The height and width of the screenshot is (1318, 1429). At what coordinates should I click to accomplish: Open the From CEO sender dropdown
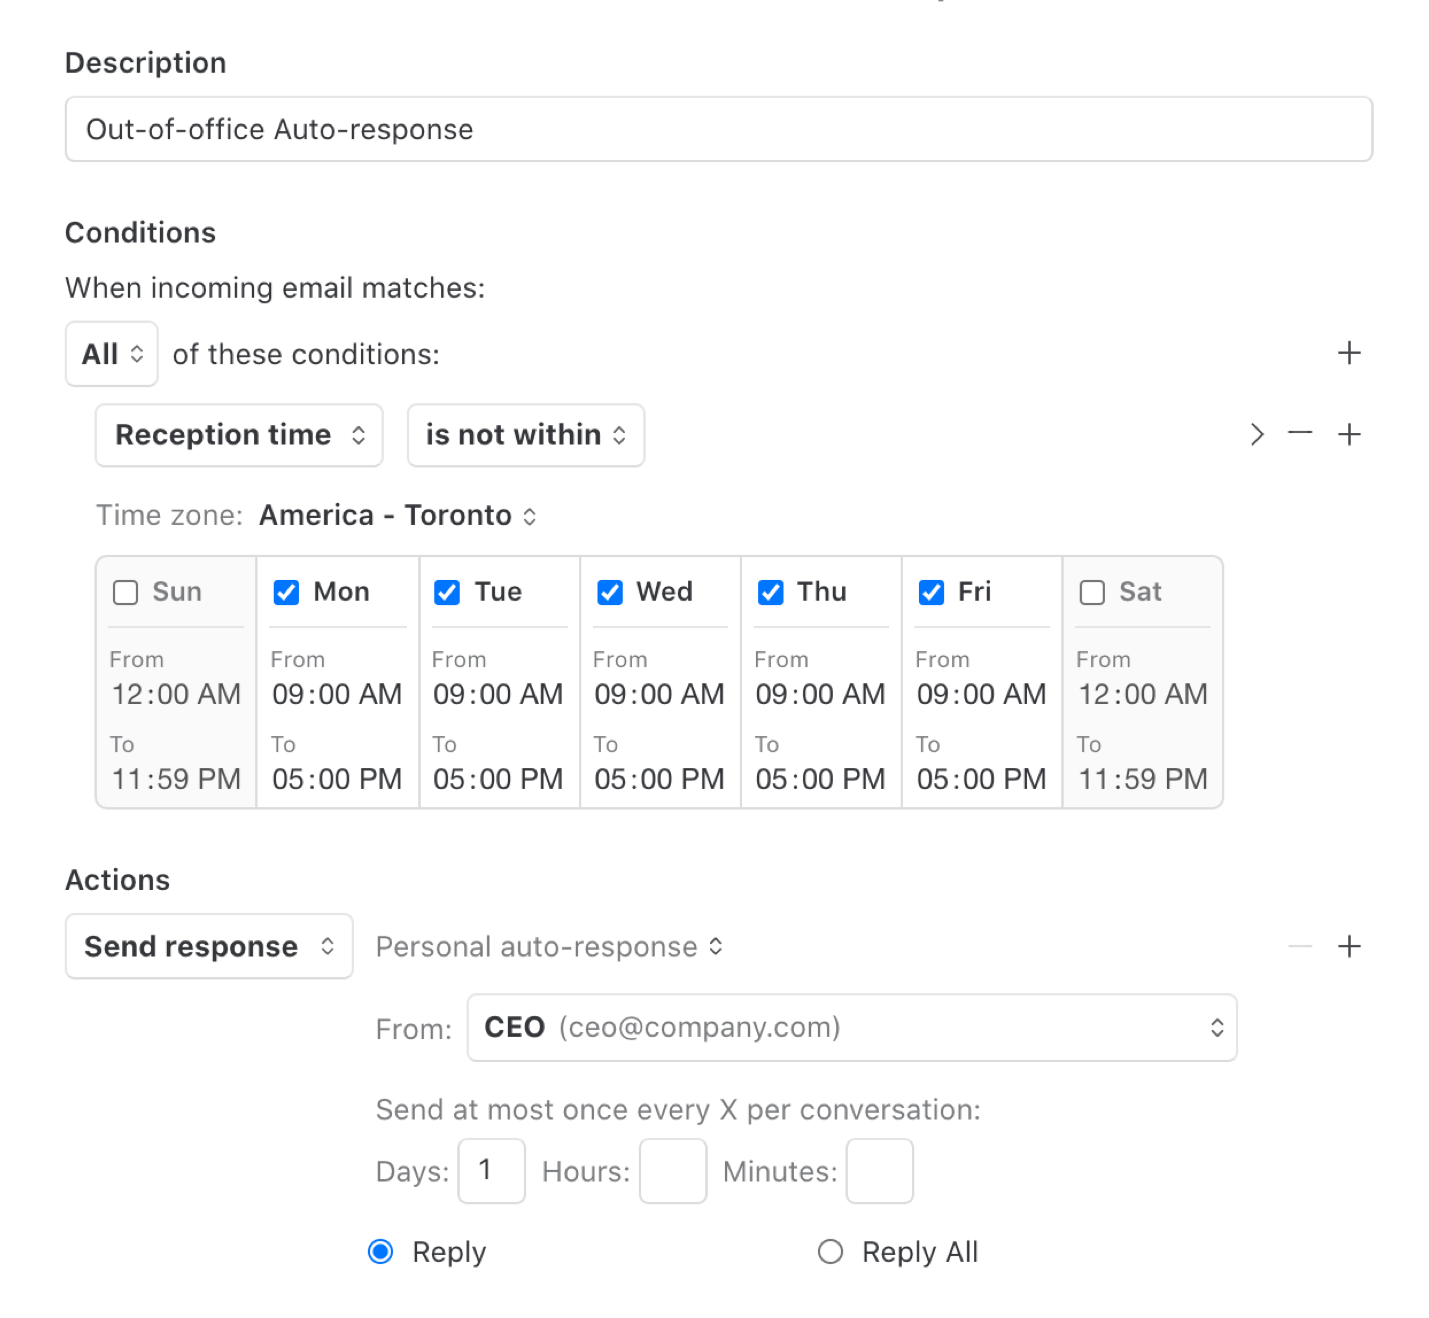pyautogui.click(x=851, y=1027)
